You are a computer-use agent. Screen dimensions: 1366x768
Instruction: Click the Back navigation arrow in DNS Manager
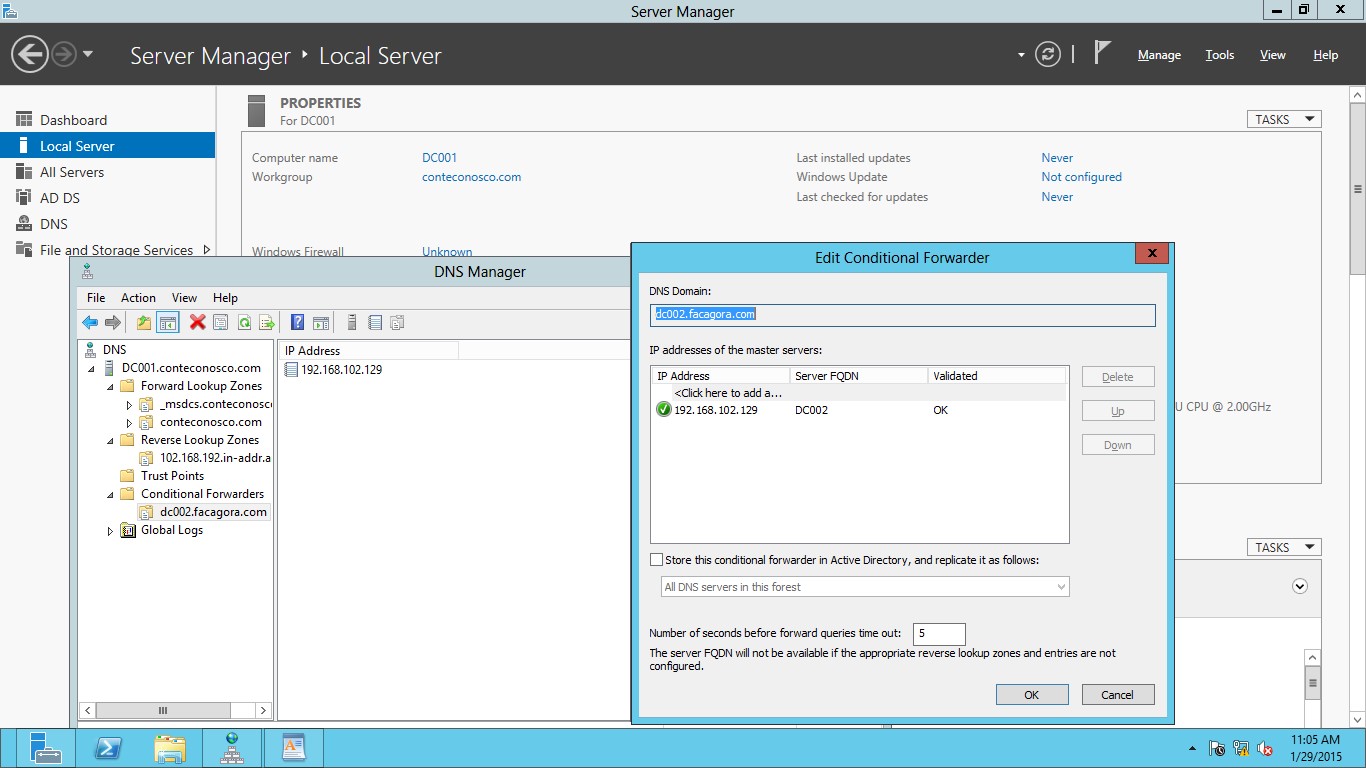point(89,322)
